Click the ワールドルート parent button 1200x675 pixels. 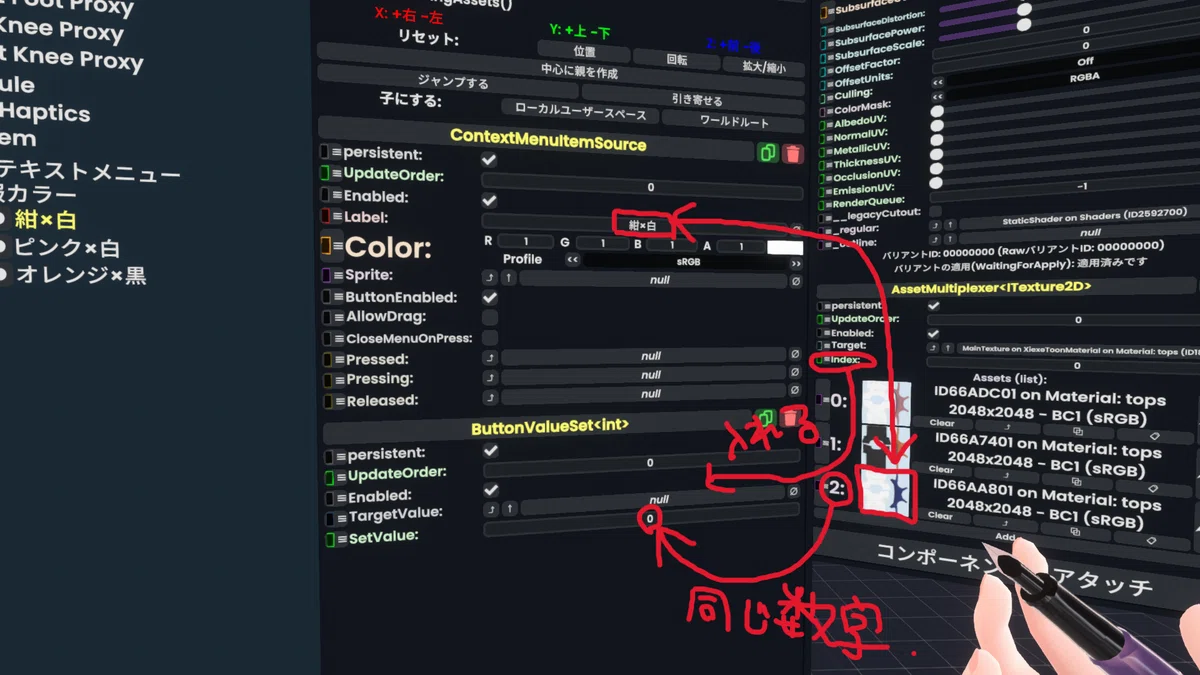pos(734,121)
